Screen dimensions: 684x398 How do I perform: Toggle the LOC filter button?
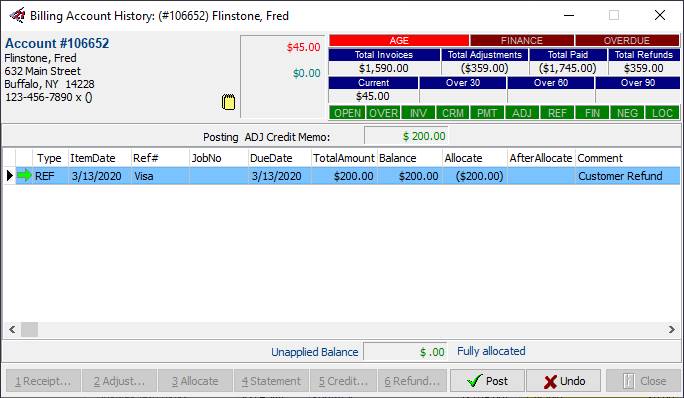point(662,113)
